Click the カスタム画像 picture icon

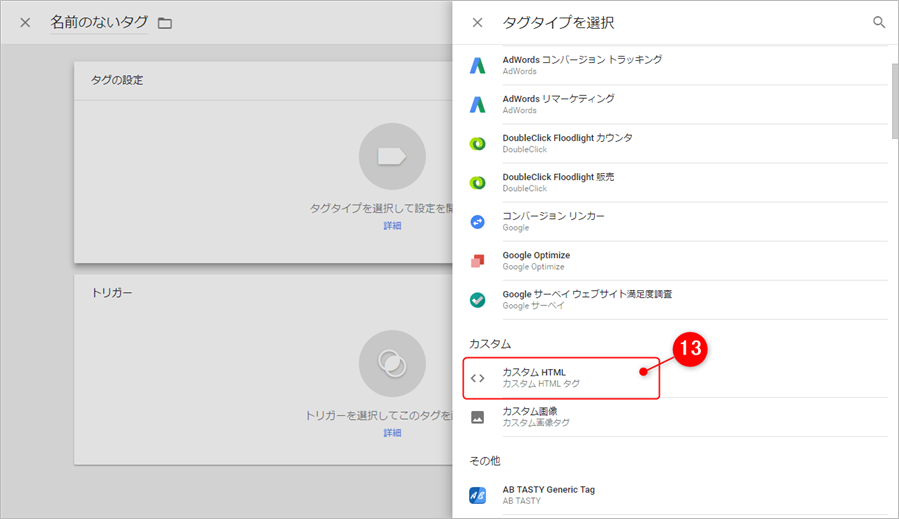tap(478, 417)
